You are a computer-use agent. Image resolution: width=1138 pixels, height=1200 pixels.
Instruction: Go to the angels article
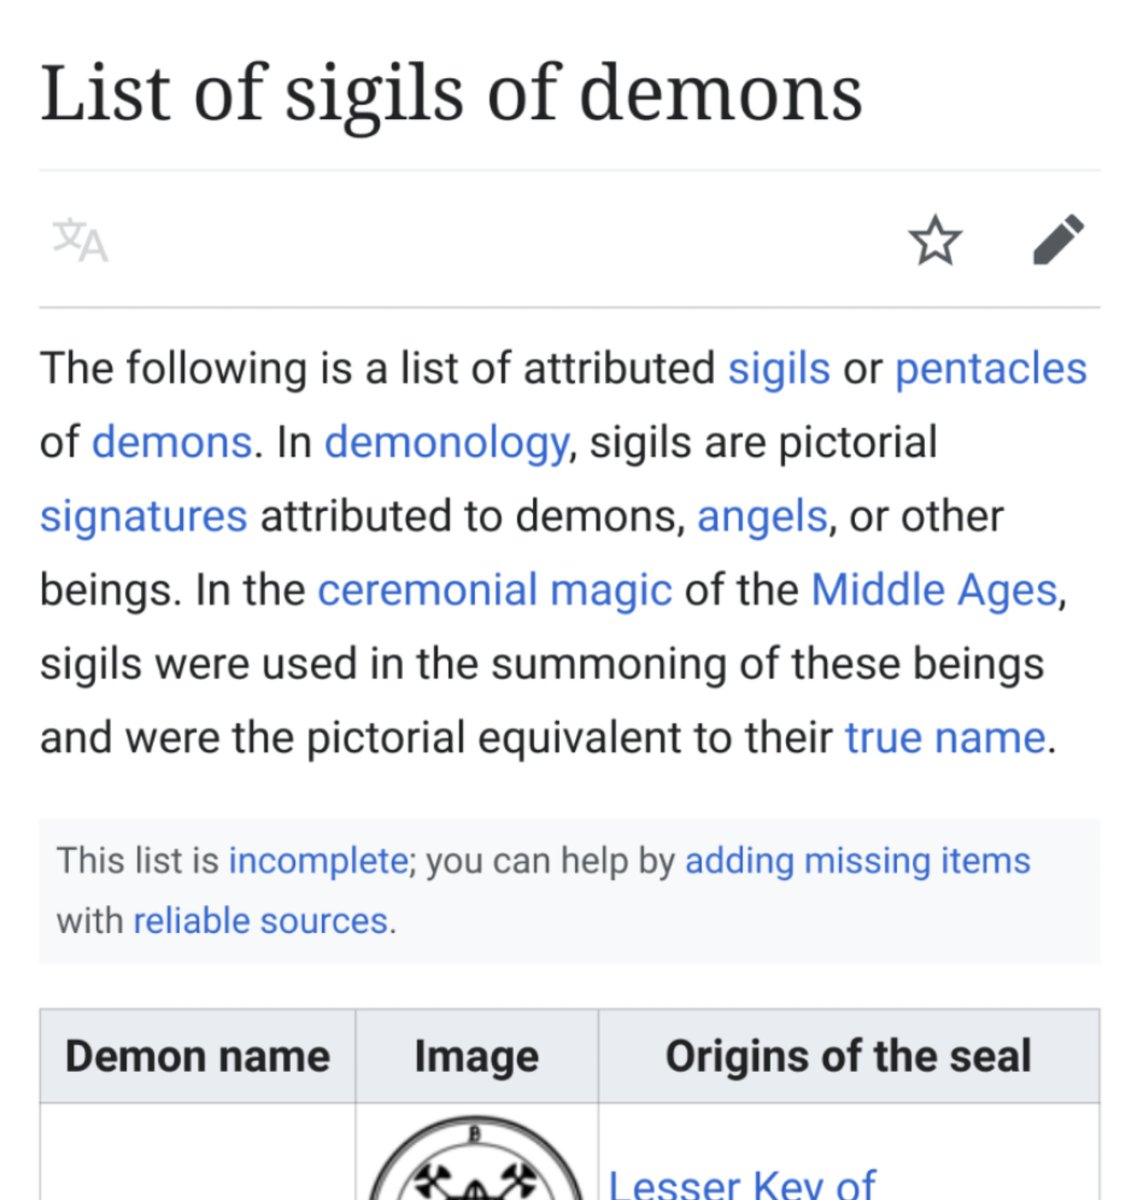coord(762,516)
